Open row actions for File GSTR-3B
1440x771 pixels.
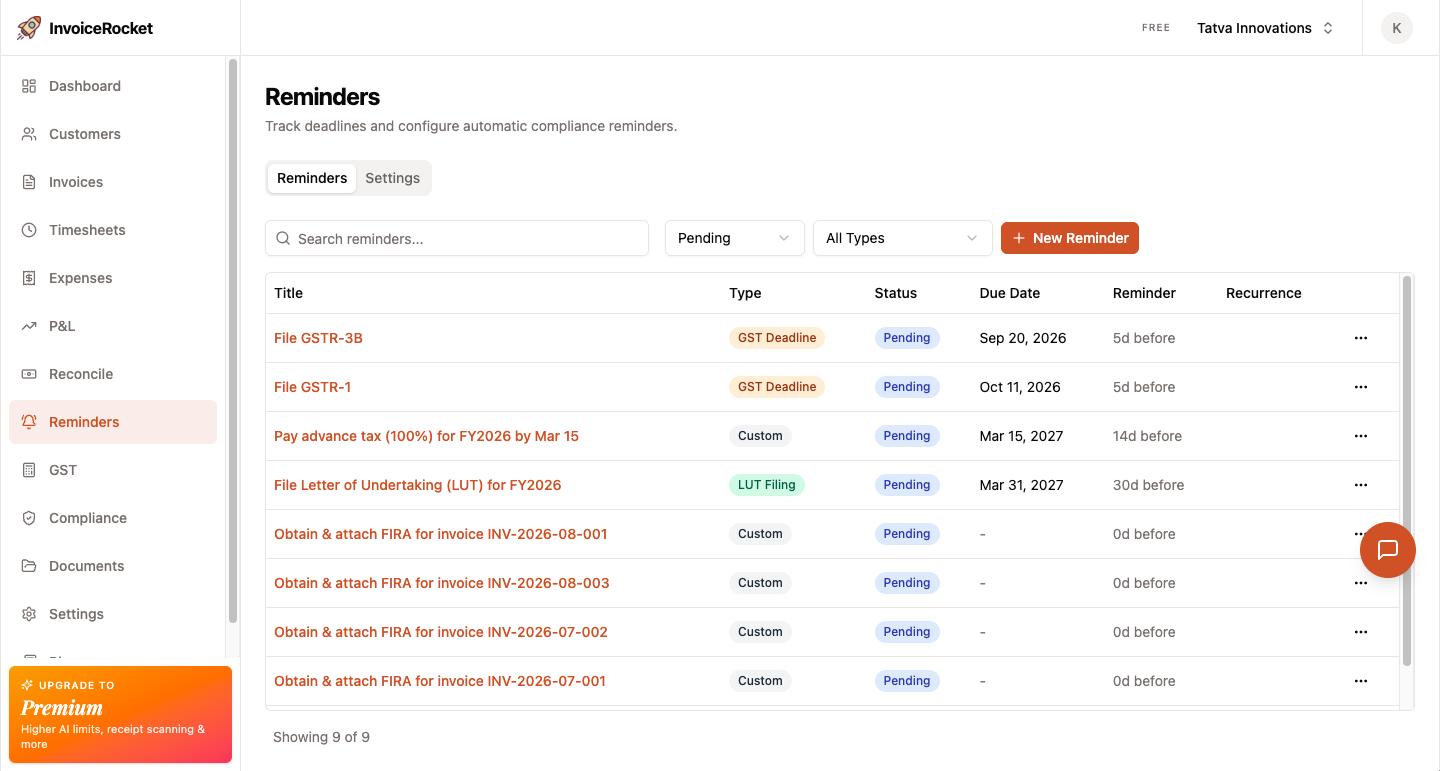1361,338
